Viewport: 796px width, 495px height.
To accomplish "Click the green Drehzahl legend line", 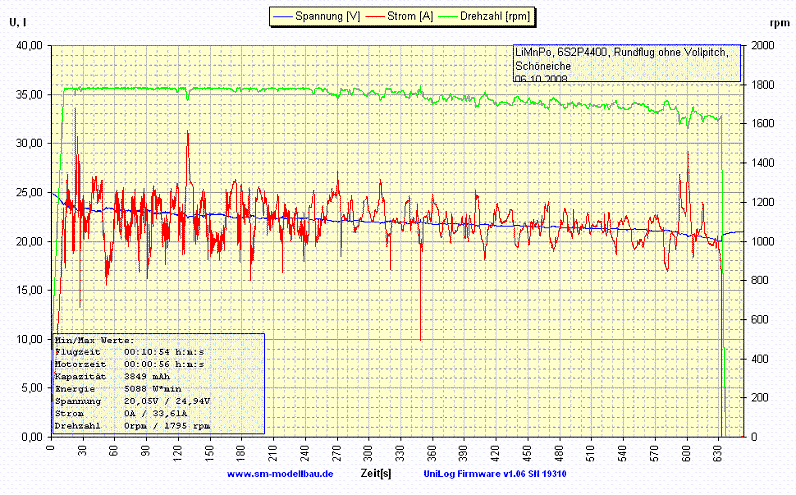I will [x=447, y=17].
